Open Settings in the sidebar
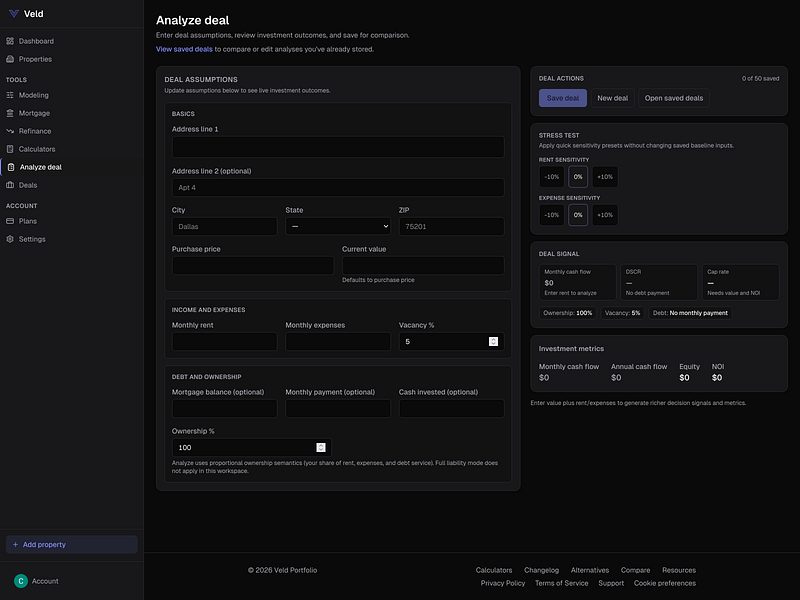Viewport: 800px width, 600px height. pyautogui.click(x=71, y=239)
